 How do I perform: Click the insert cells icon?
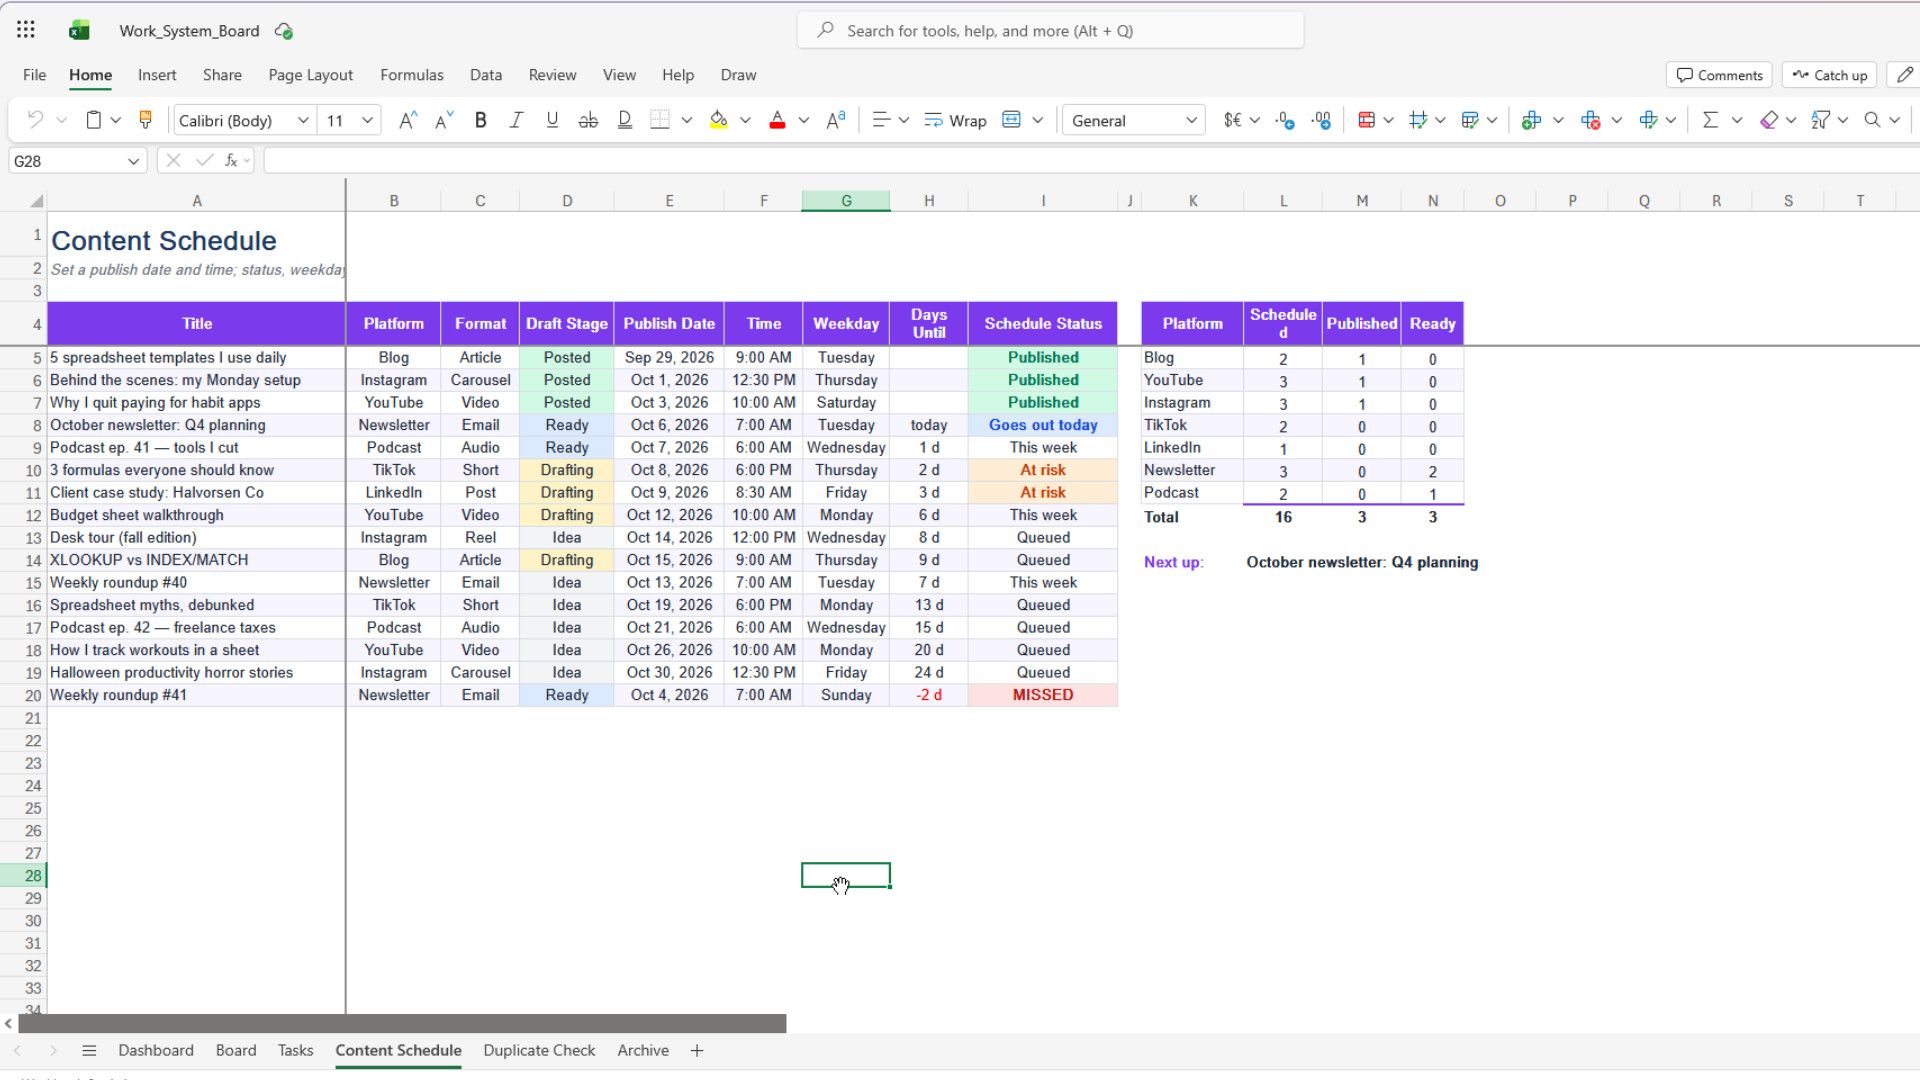(x=1531, y=120)
